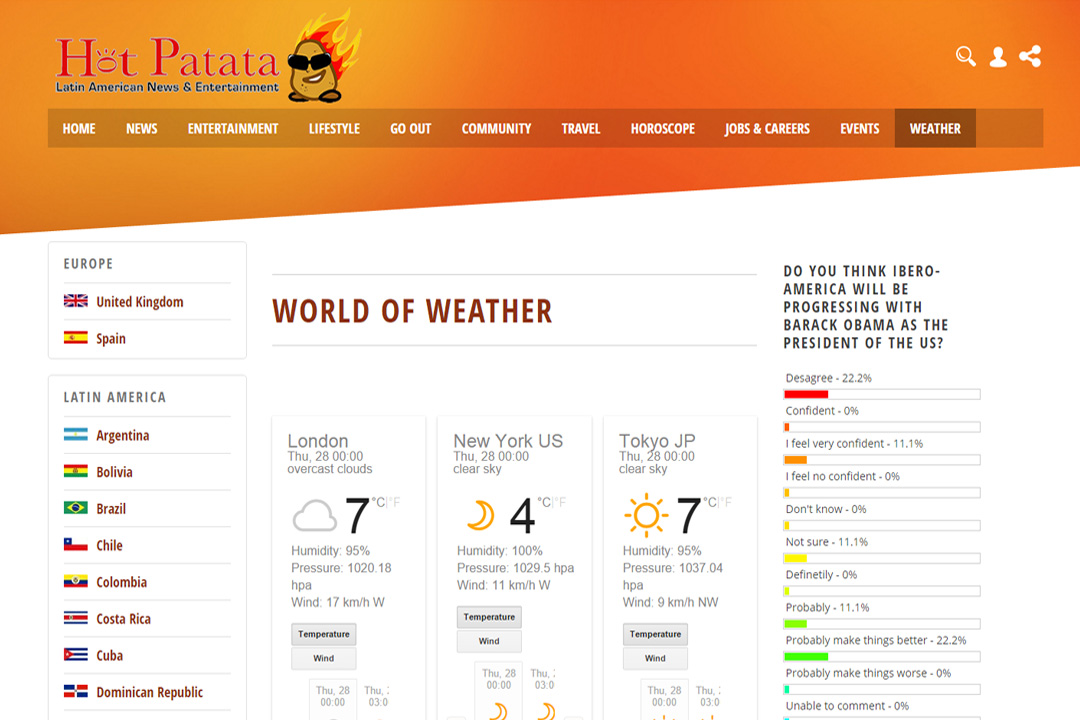This screenshot has height=720, width=1080.
Task: Click the United Kingdom flag icon
Action: pos(76,301)
